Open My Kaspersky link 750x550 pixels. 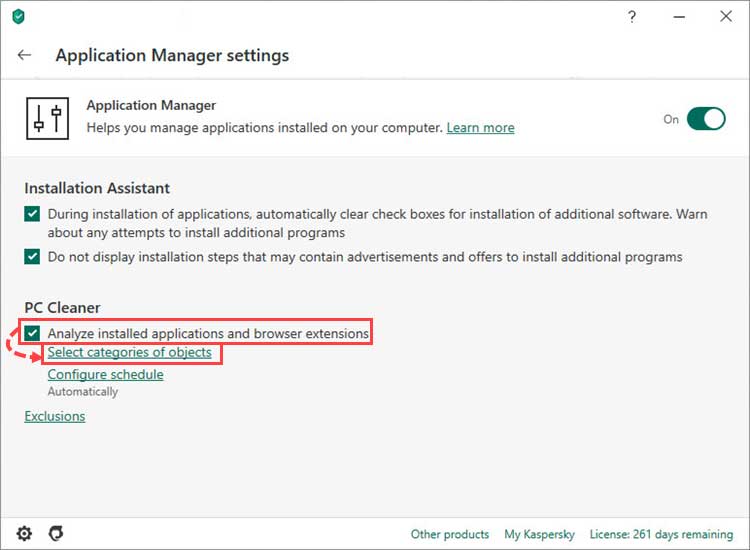click(540, 534)
